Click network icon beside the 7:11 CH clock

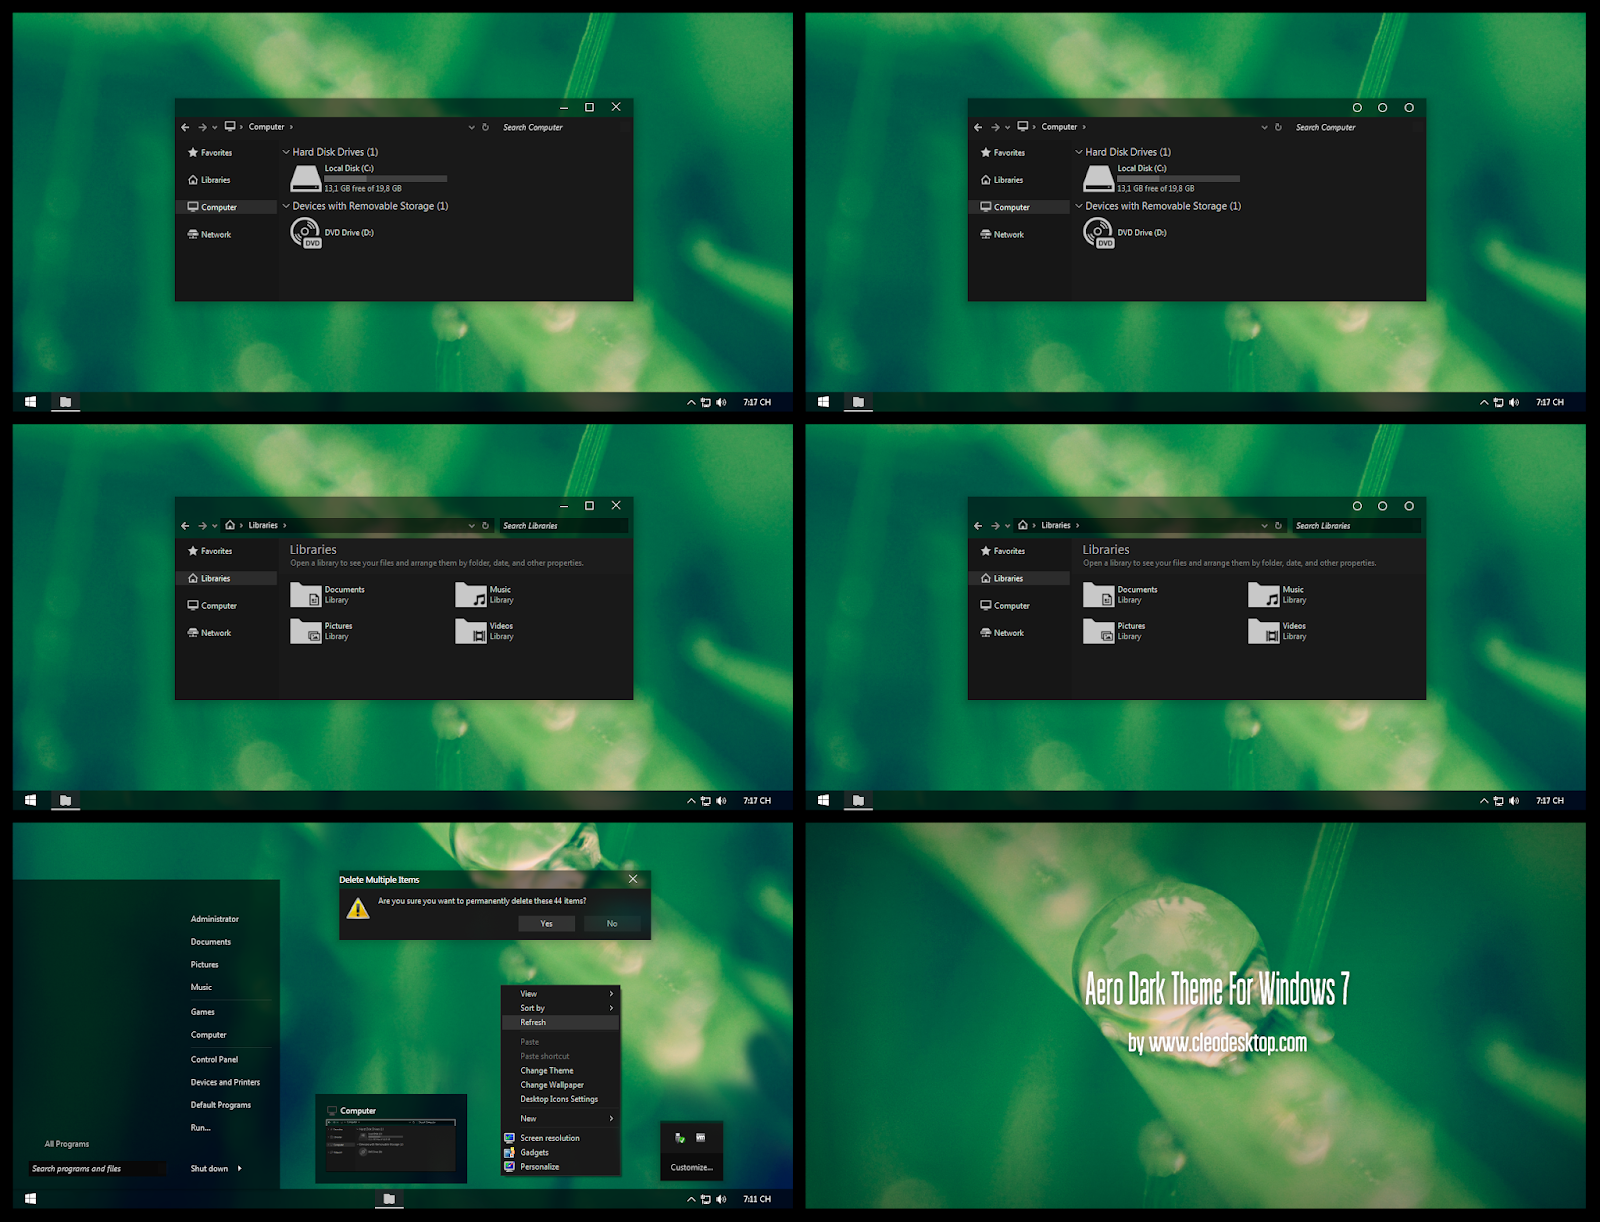point(706,1199)
